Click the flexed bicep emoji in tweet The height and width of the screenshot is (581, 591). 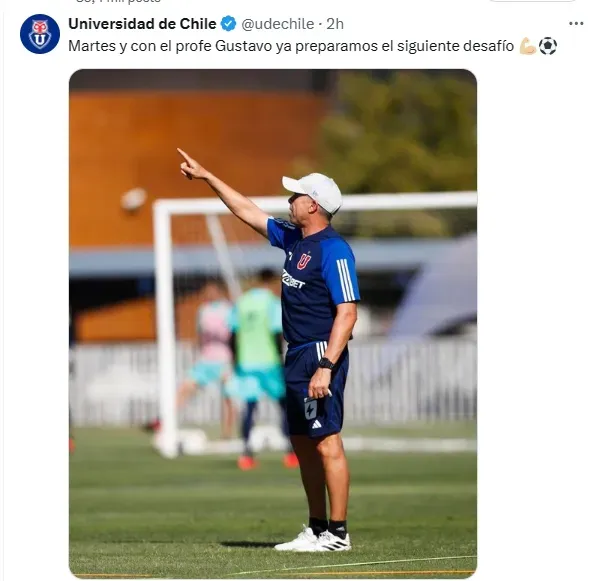tap(528, 46)
